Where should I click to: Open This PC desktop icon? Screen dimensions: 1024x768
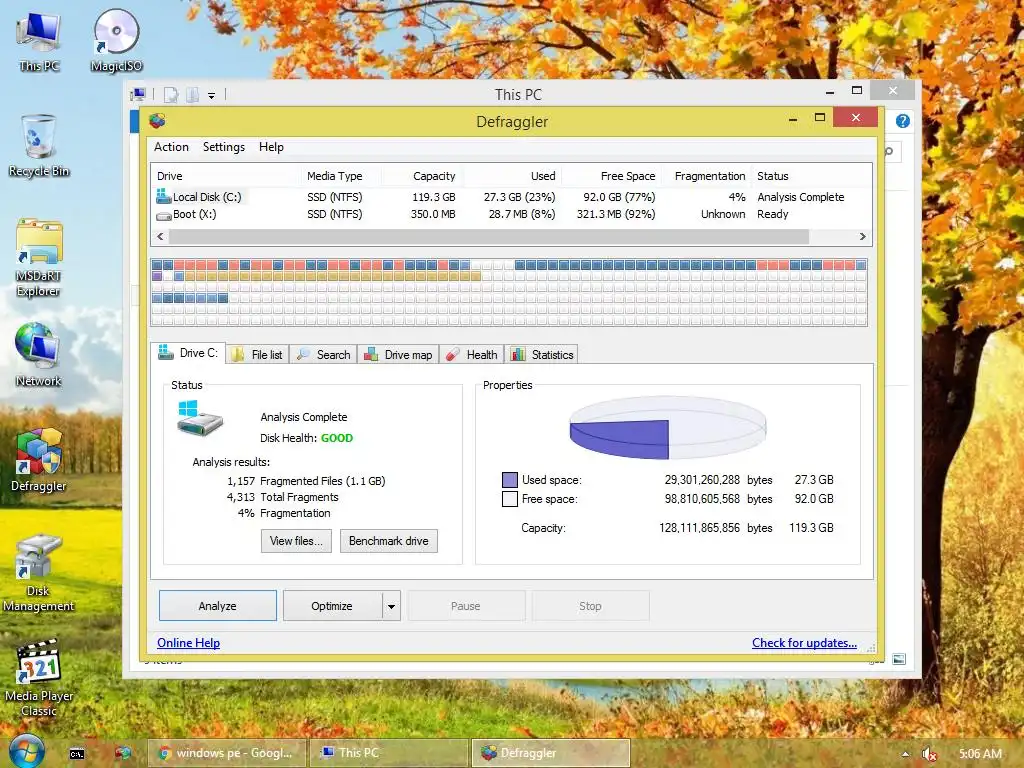[39, 40]
